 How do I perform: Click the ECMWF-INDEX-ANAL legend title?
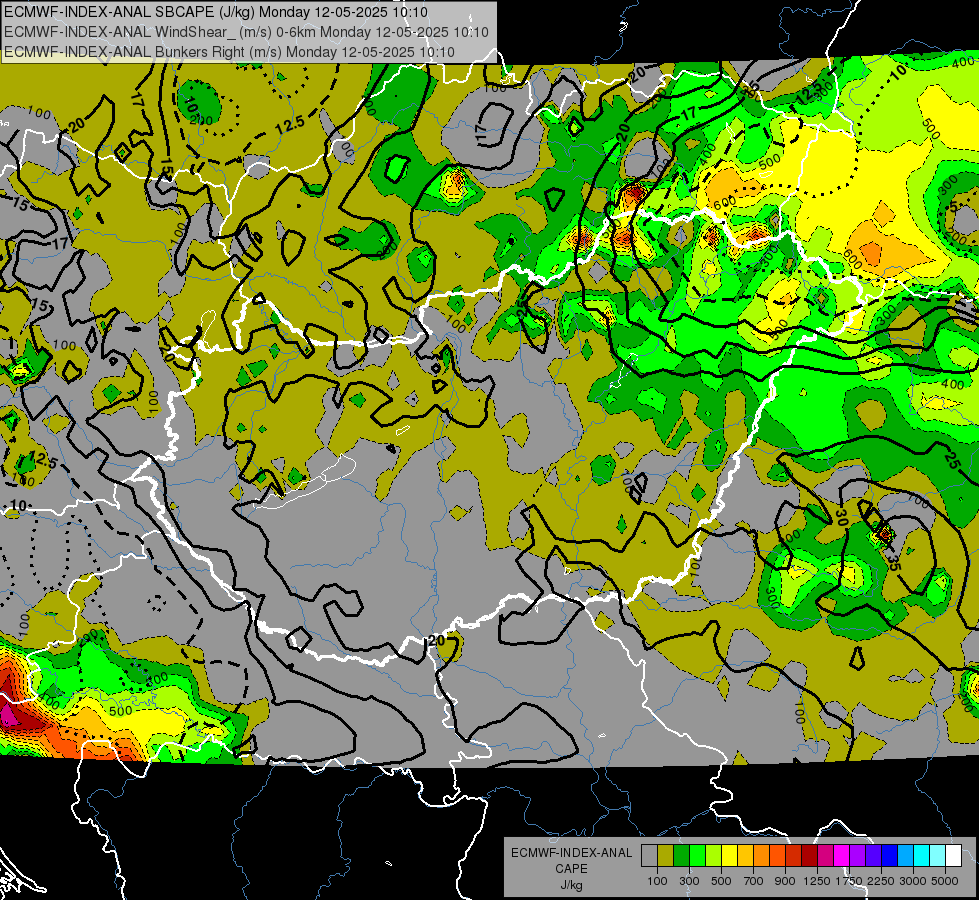pyautogui.click(x=571, y=853)
